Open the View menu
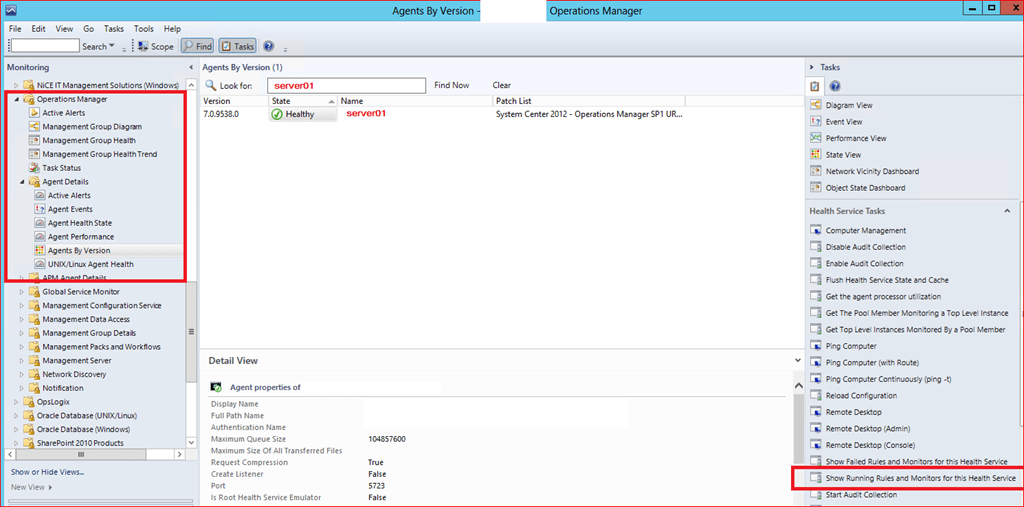Screen dimensions: 1024x507 coord(64,29)
